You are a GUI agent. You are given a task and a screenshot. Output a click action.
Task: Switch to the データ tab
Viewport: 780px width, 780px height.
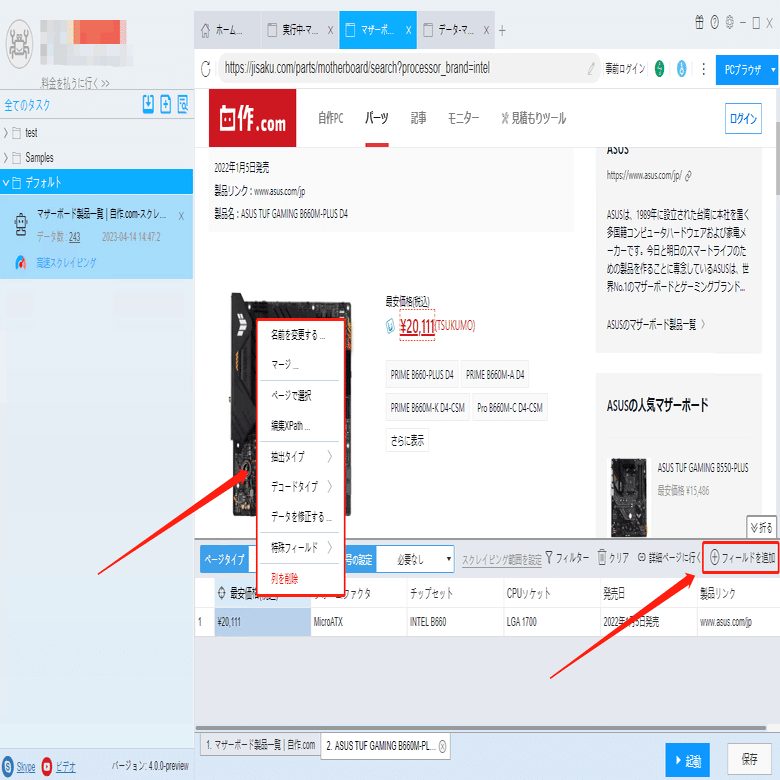tap(456, 30)
